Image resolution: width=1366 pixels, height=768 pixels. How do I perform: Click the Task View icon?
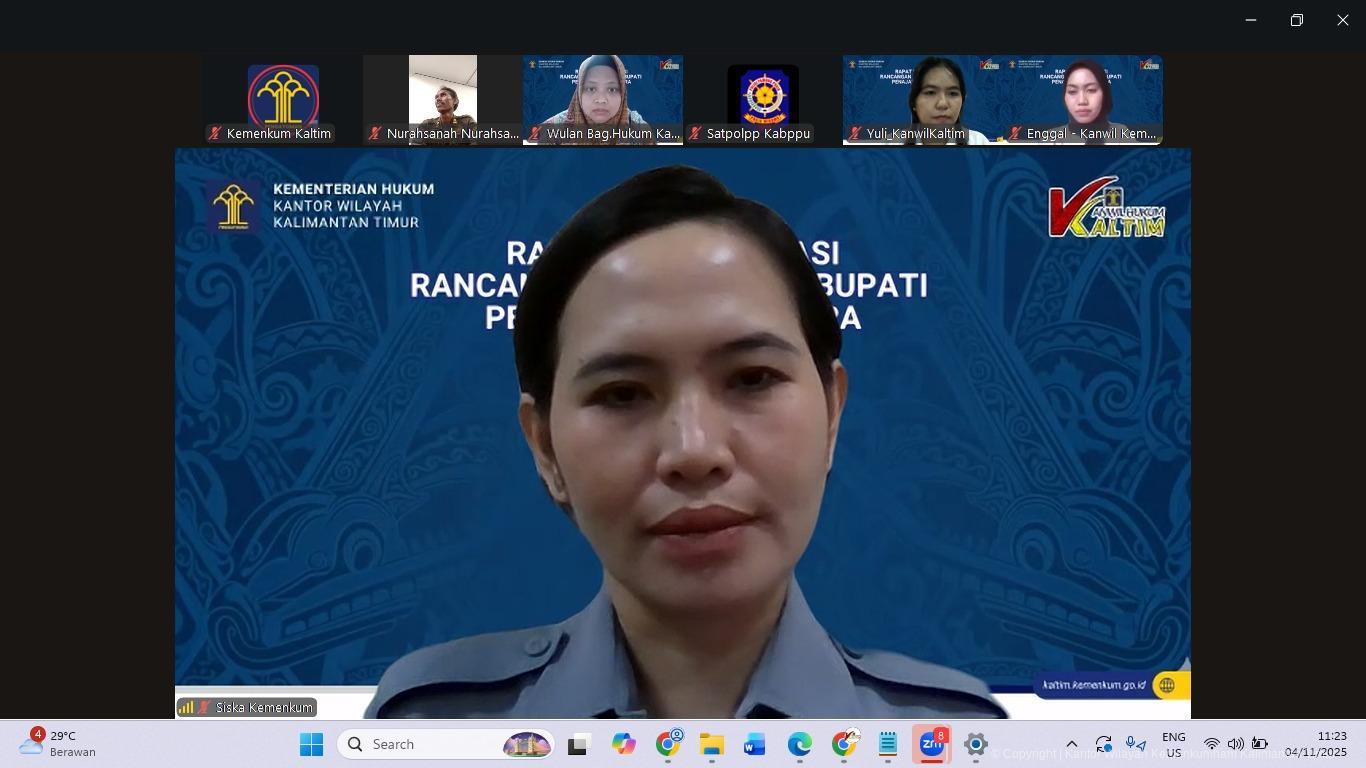[x=579, y=745]
